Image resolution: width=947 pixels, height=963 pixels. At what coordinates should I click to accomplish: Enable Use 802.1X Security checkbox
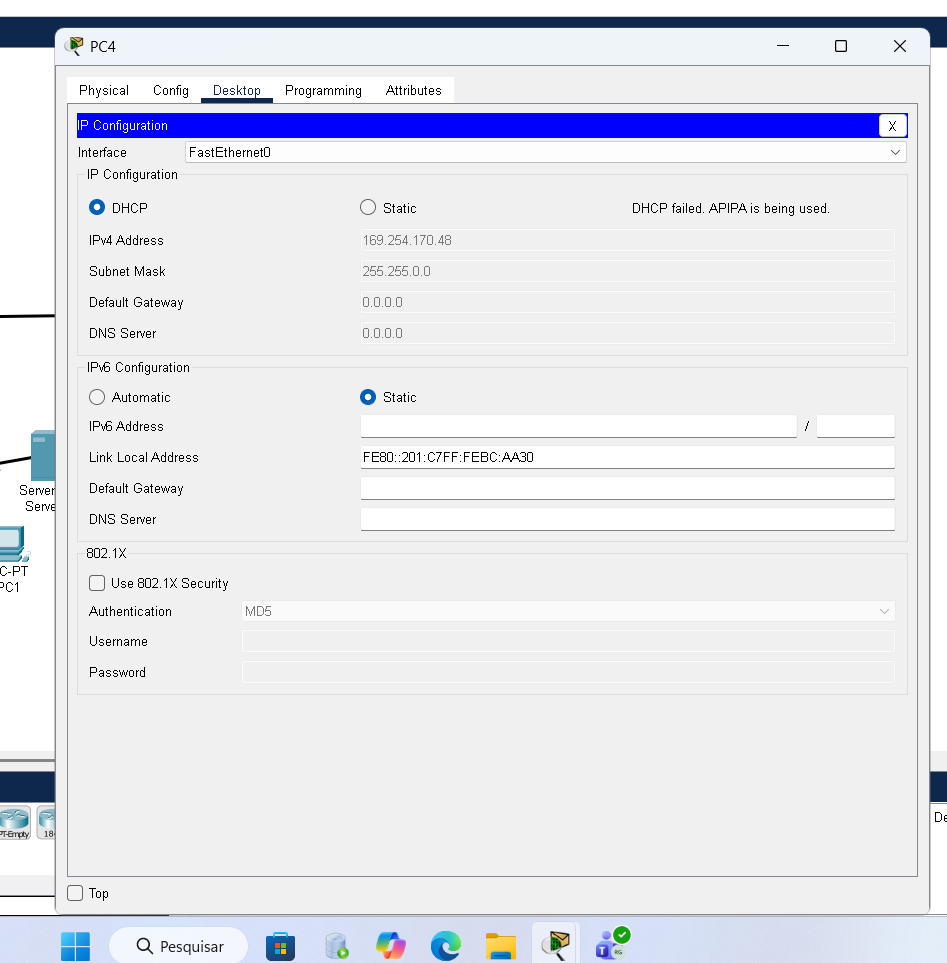click(x=97, y=583)
